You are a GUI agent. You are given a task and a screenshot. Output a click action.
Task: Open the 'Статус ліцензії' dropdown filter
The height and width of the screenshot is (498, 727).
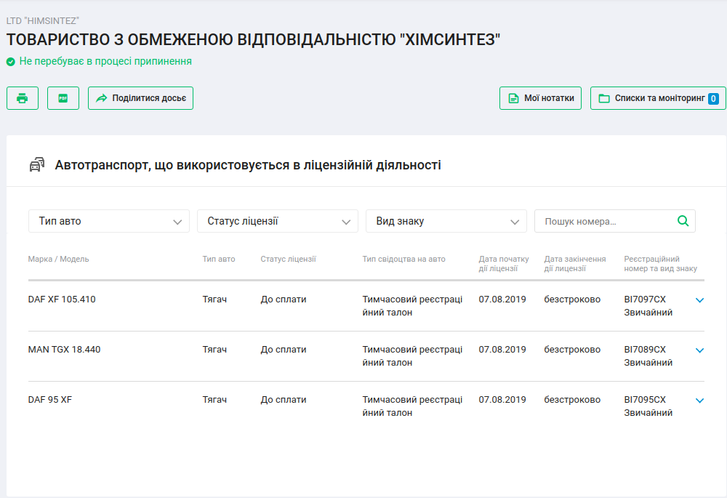278,221
